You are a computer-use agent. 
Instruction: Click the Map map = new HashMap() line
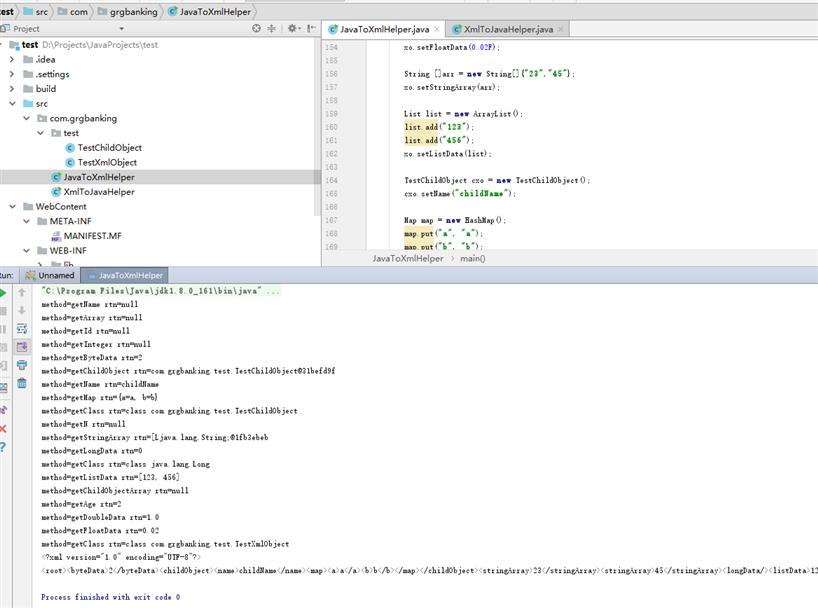[x=454, y=220]
